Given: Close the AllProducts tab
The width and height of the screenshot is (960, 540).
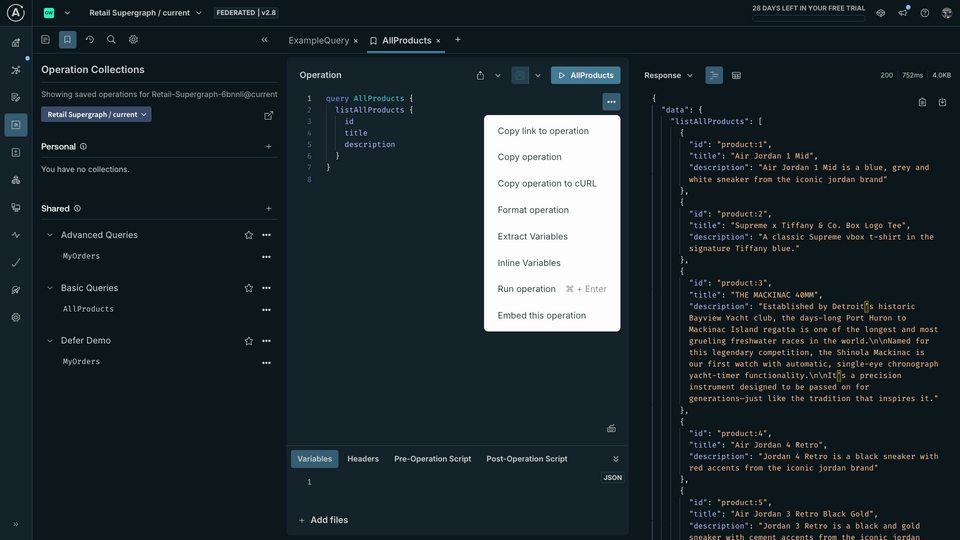Looking at the screenshot, I should (438, 41).
